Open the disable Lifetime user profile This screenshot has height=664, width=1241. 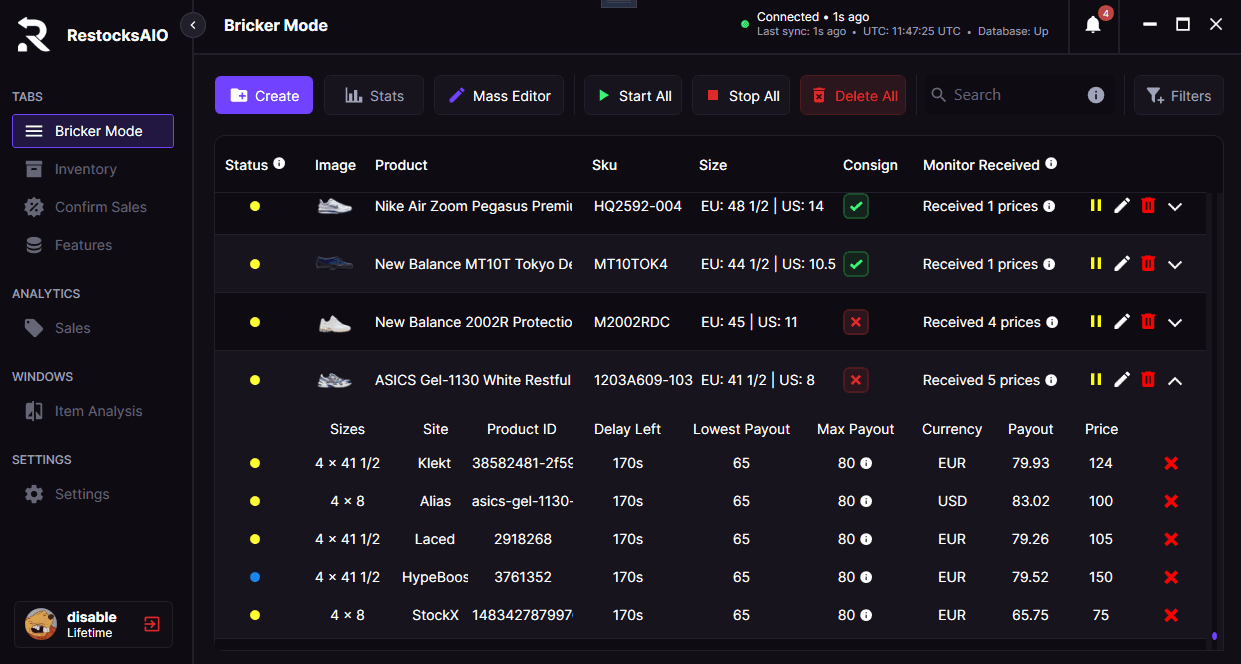(x=93, y=625)
